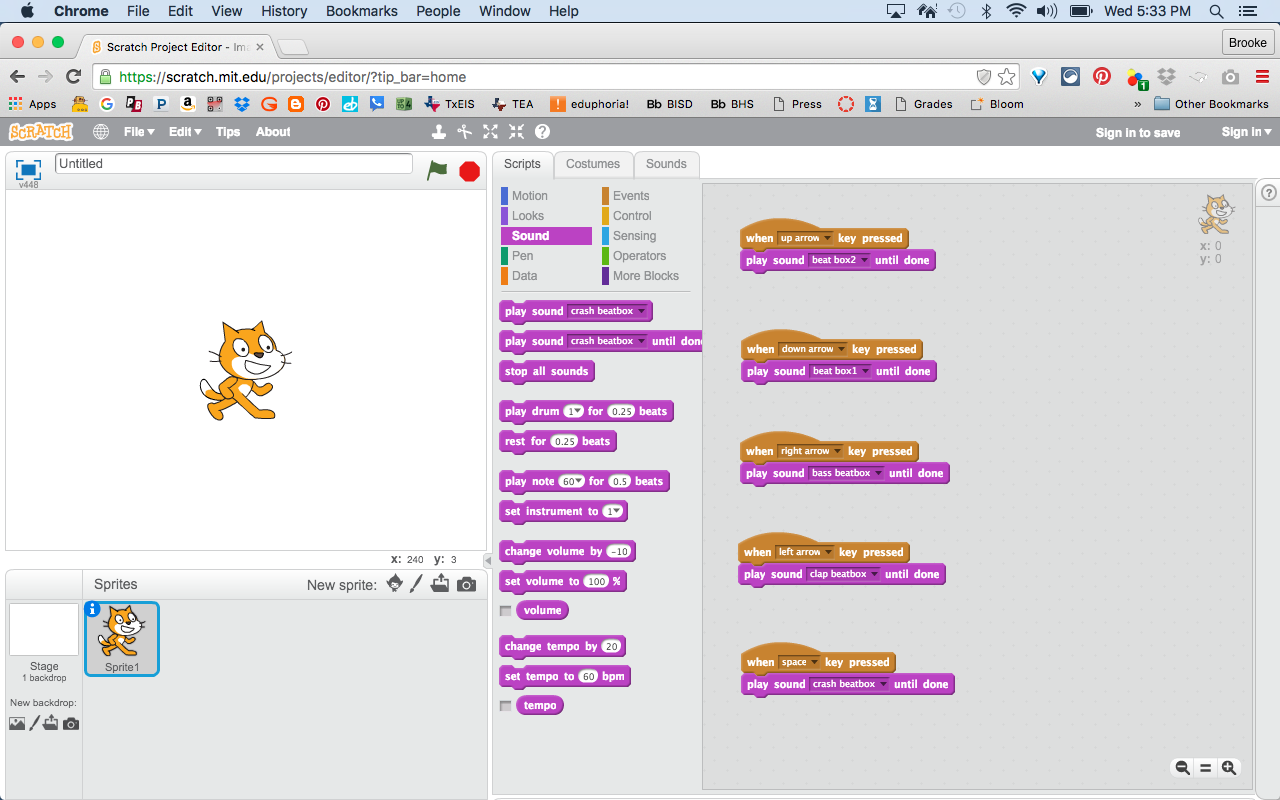Select the Motion block category
The height and width of the screenshot is (800, 1280).
[529, 196]
